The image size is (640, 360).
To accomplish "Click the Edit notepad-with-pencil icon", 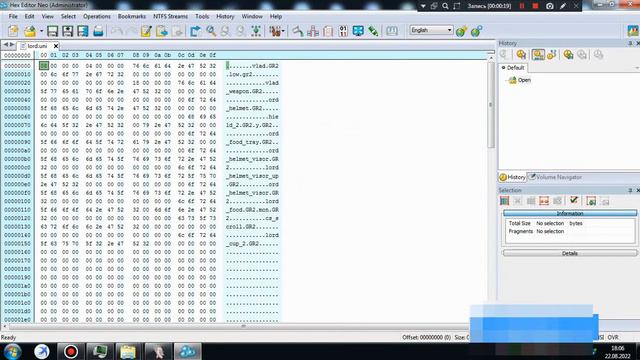I will pyautogui.click(x=146, y=31).
